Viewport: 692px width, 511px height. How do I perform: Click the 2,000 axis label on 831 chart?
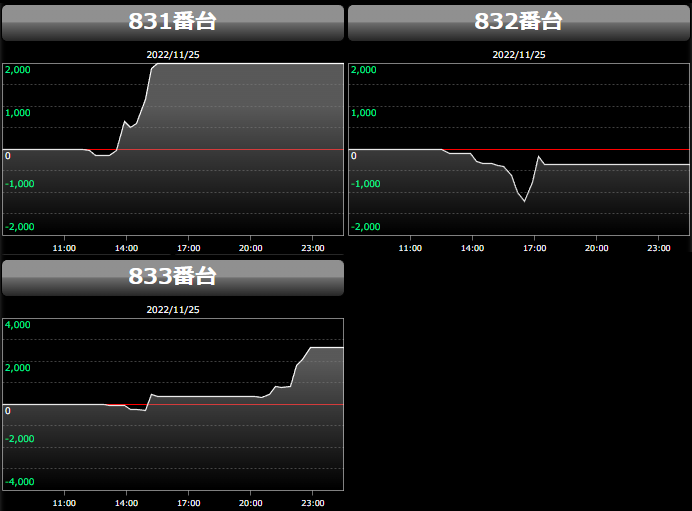19,70
